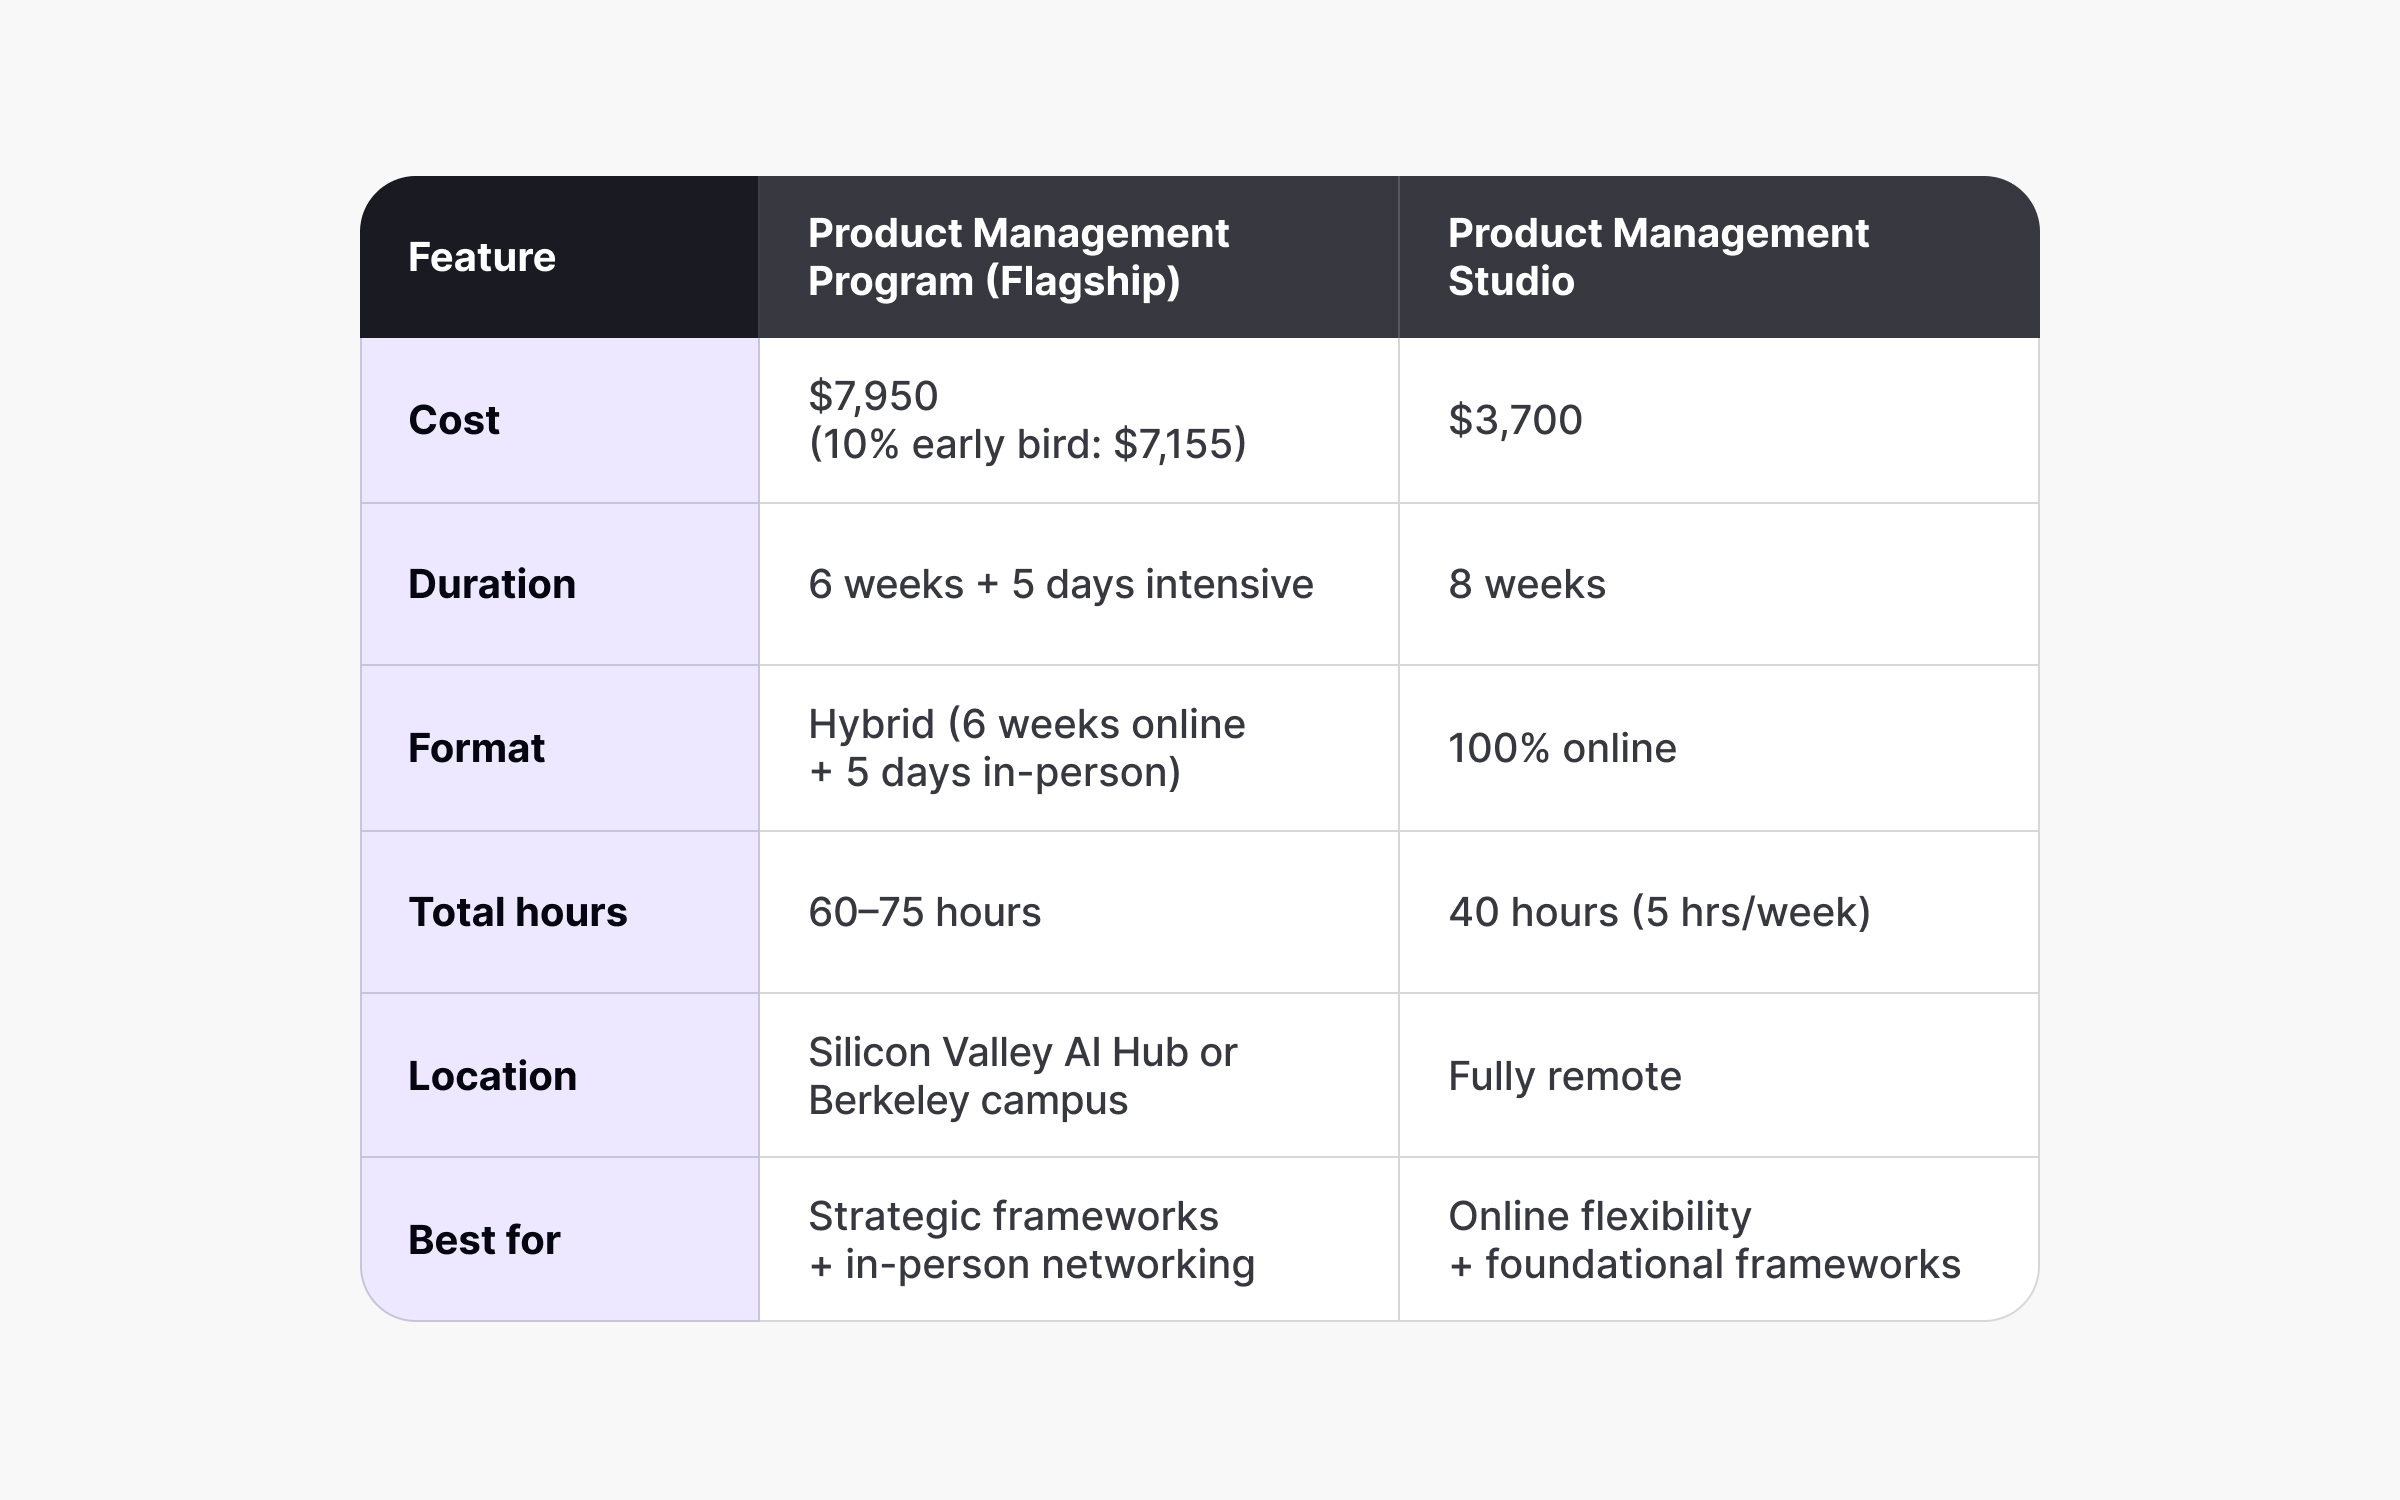
Task: Select the Duration row label
Action: [x=492, y=584]
